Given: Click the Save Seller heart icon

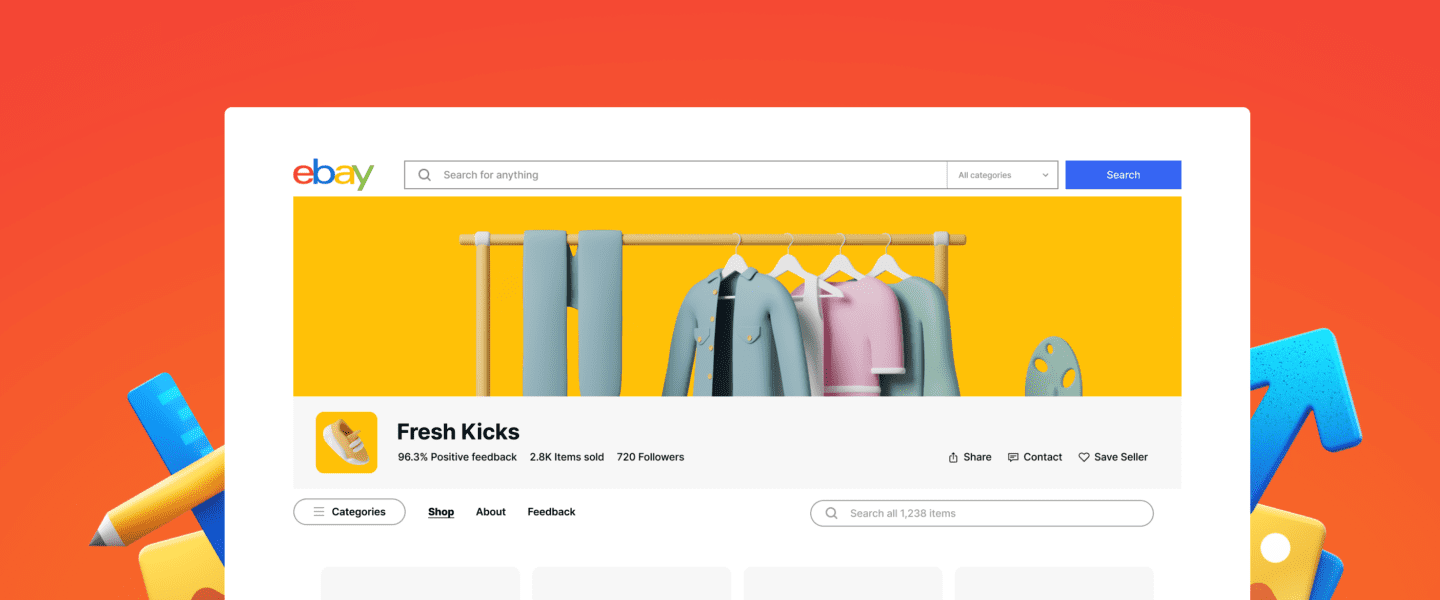Looking at the screenshot, I should pyautogui.click(x=1084, y=457).
